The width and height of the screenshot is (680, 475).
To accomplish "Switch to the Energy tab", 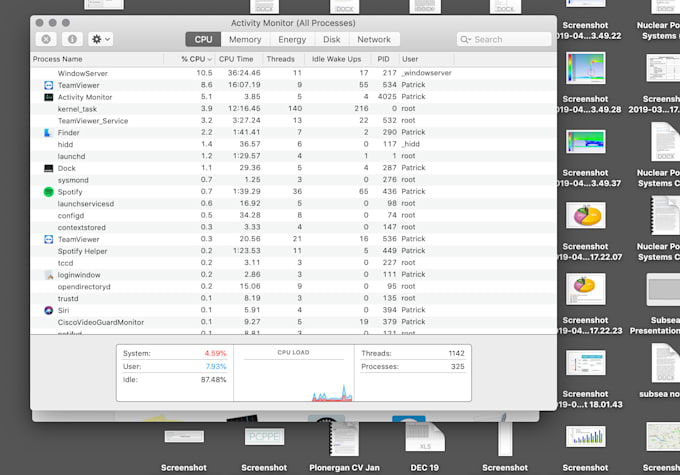I will [x=292, y=39].
